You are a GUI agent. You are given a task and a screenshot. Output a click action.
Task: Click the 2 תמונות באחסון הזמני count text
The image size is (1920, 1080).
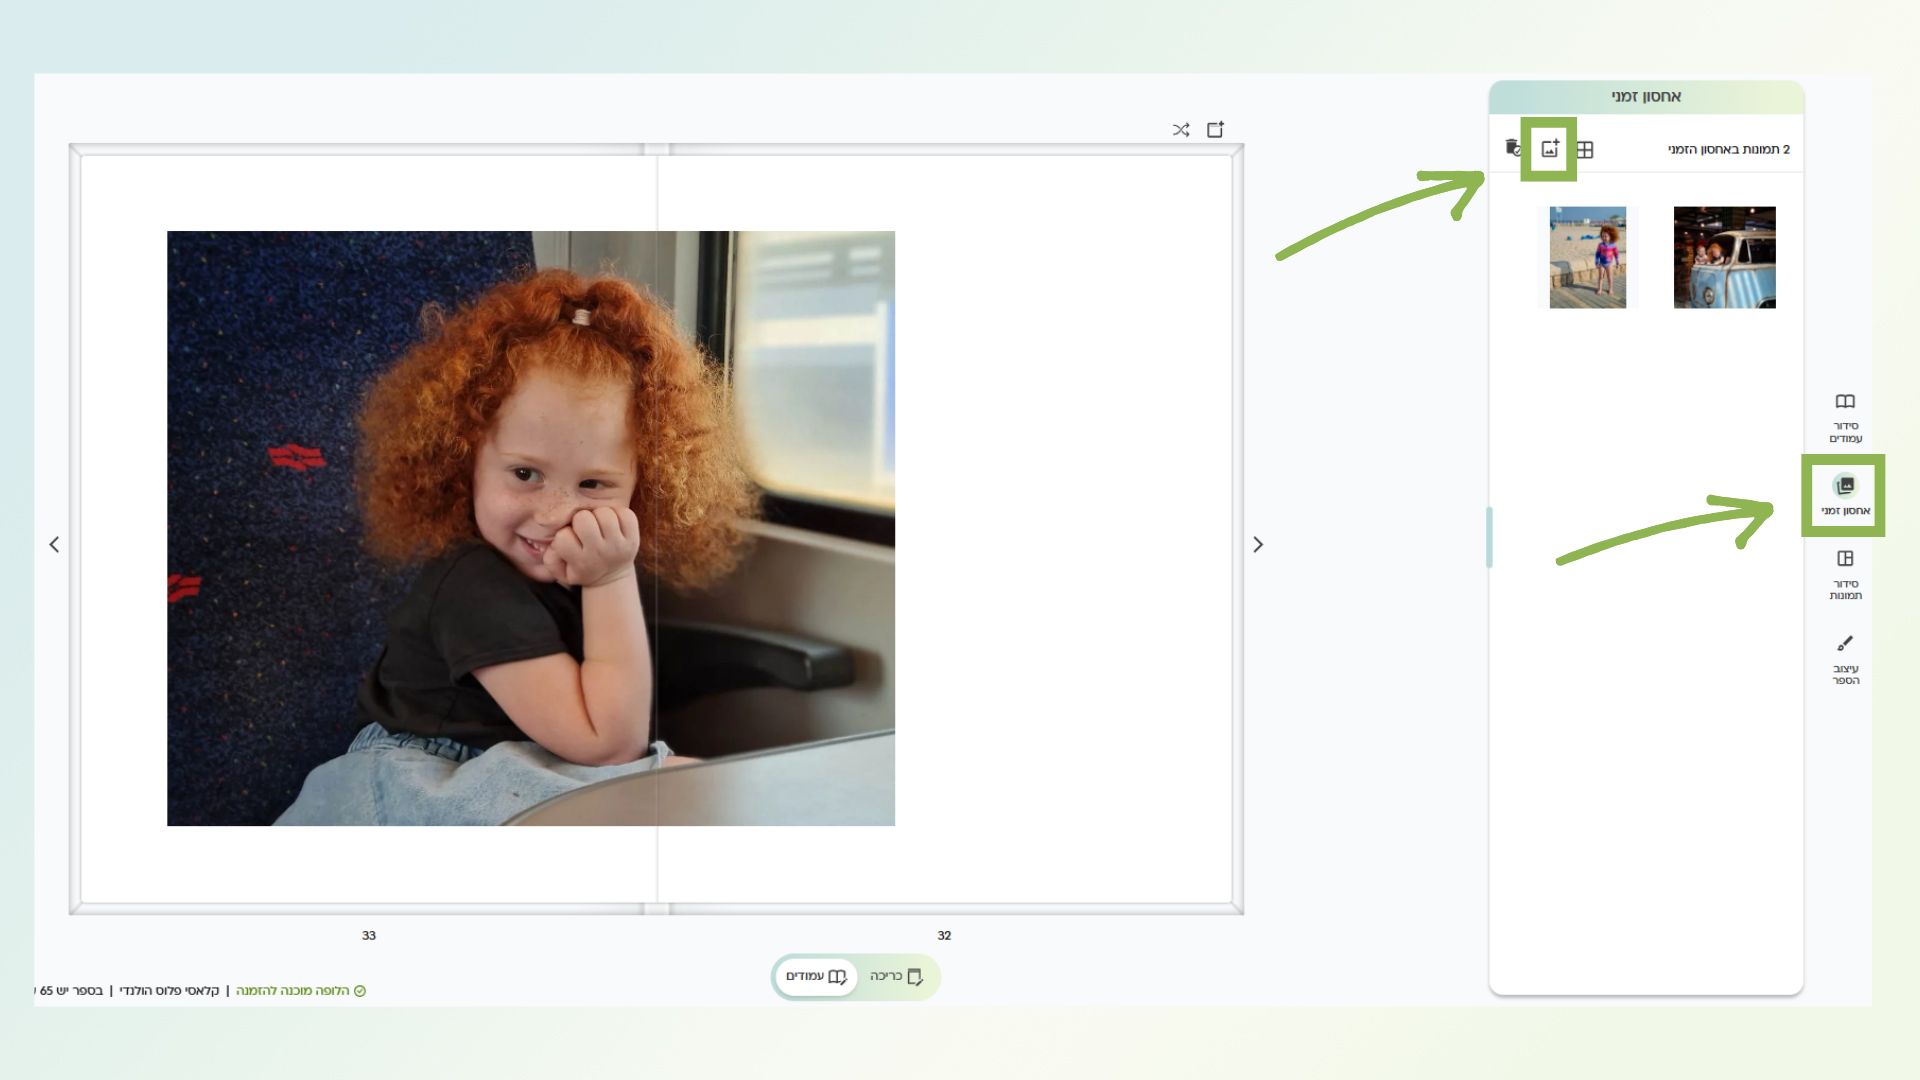coord(1729,150)
